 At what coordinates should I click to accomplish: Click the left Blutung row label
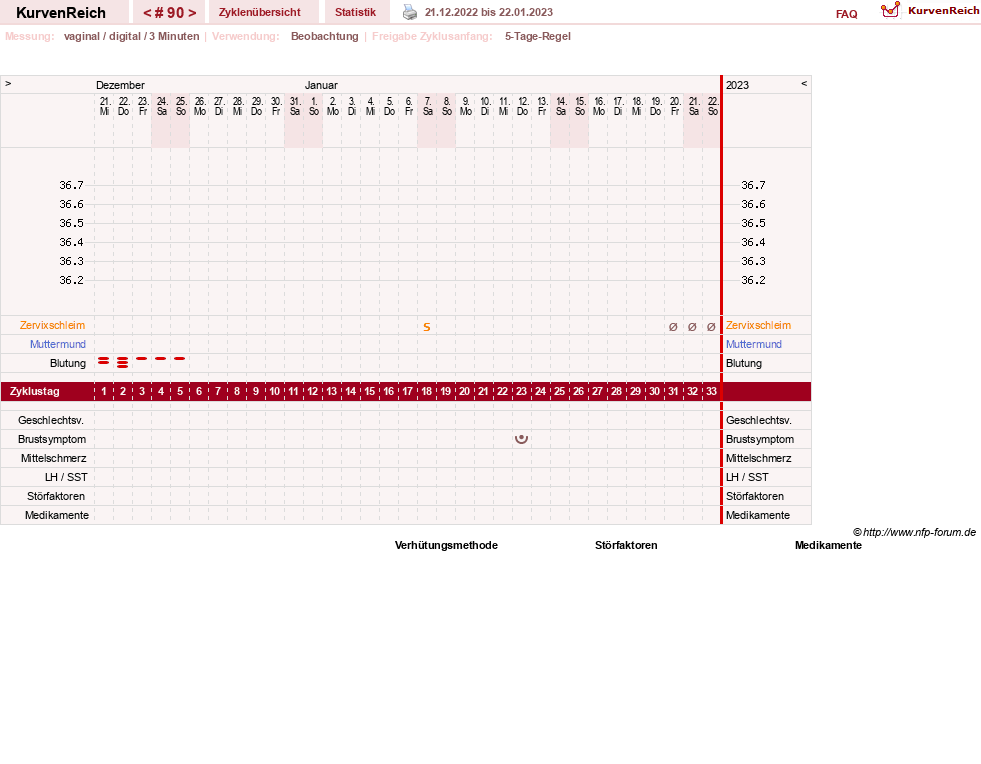68,363
